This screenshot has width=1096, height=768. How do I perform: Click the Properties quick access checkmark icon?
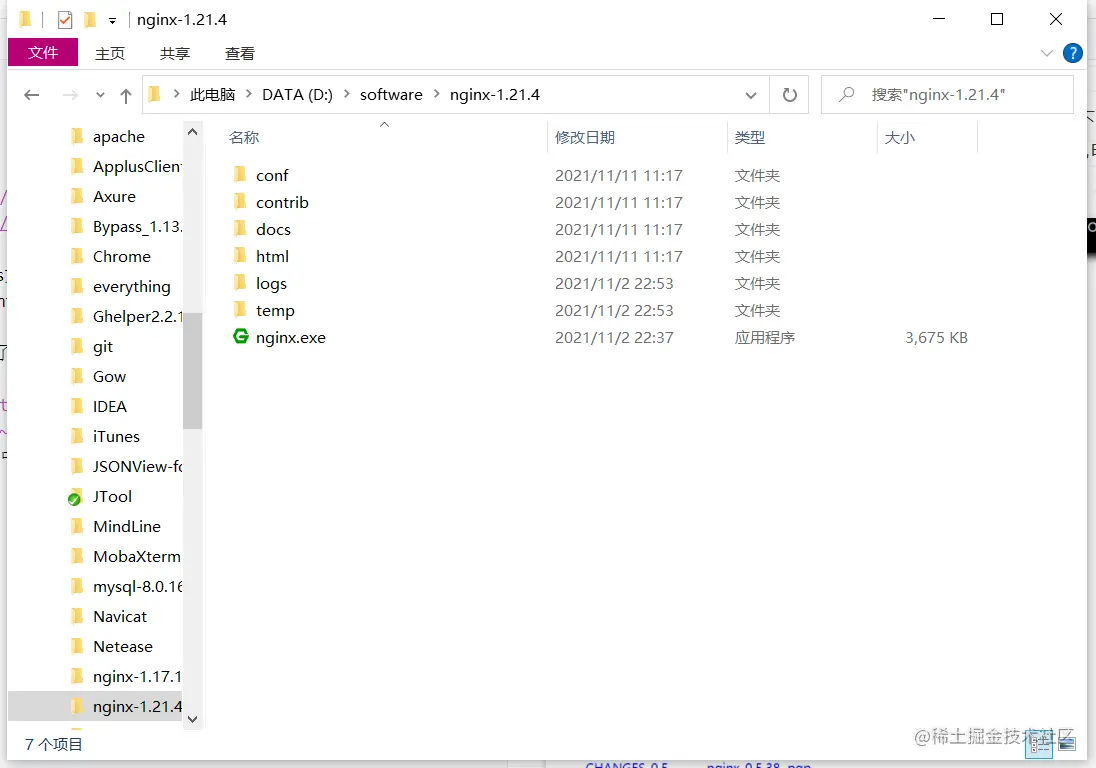pyautogui.click(x=65, y=20)
